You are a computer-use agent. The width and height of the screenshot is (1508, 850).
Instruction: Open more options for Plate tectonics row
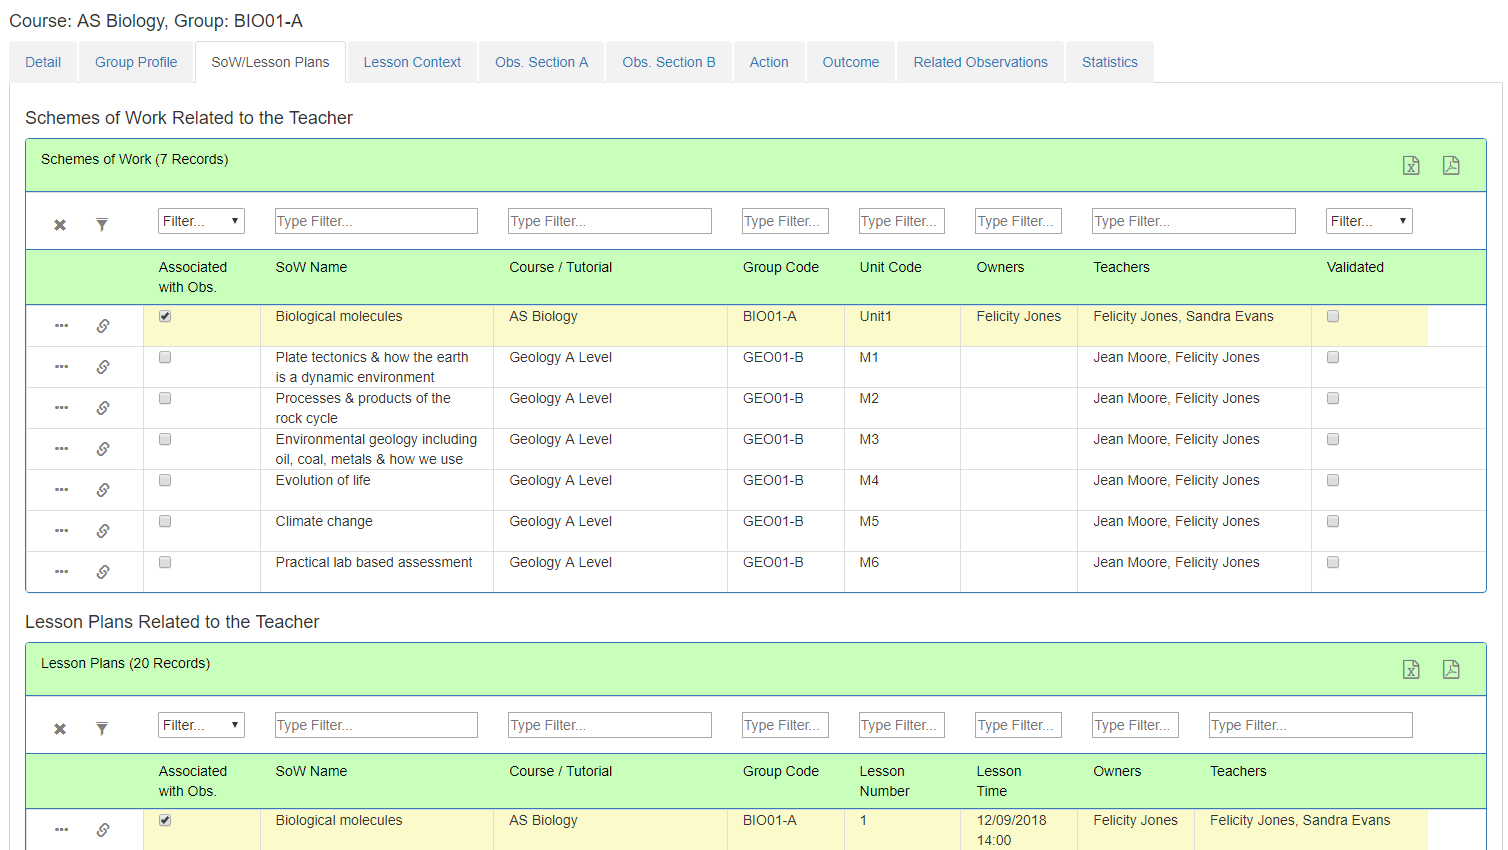[x=62, y=367]
